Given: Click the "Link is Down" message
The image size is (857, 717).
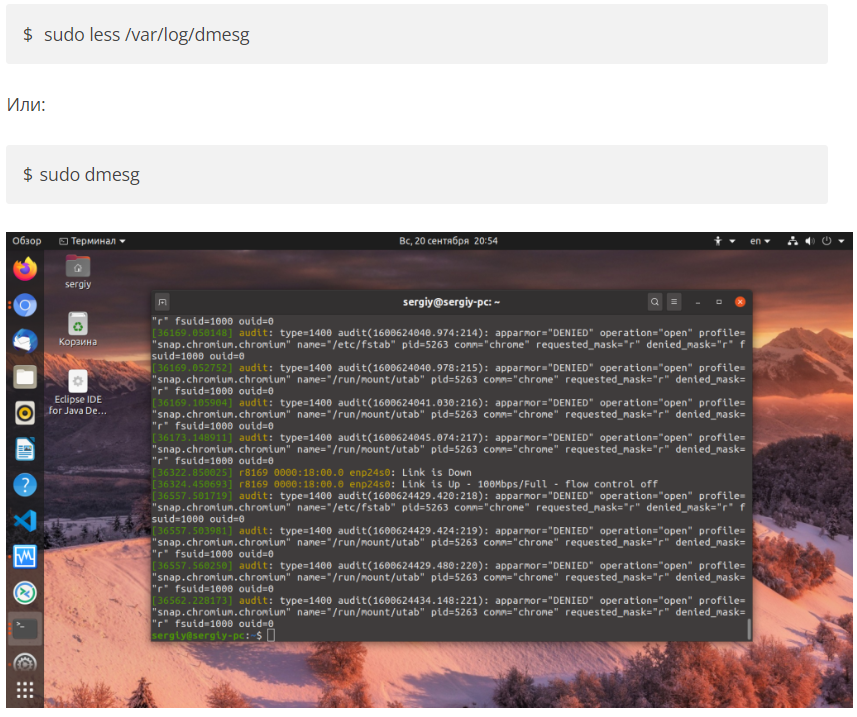Looking at the screenshot, I should tap(437, 473).
